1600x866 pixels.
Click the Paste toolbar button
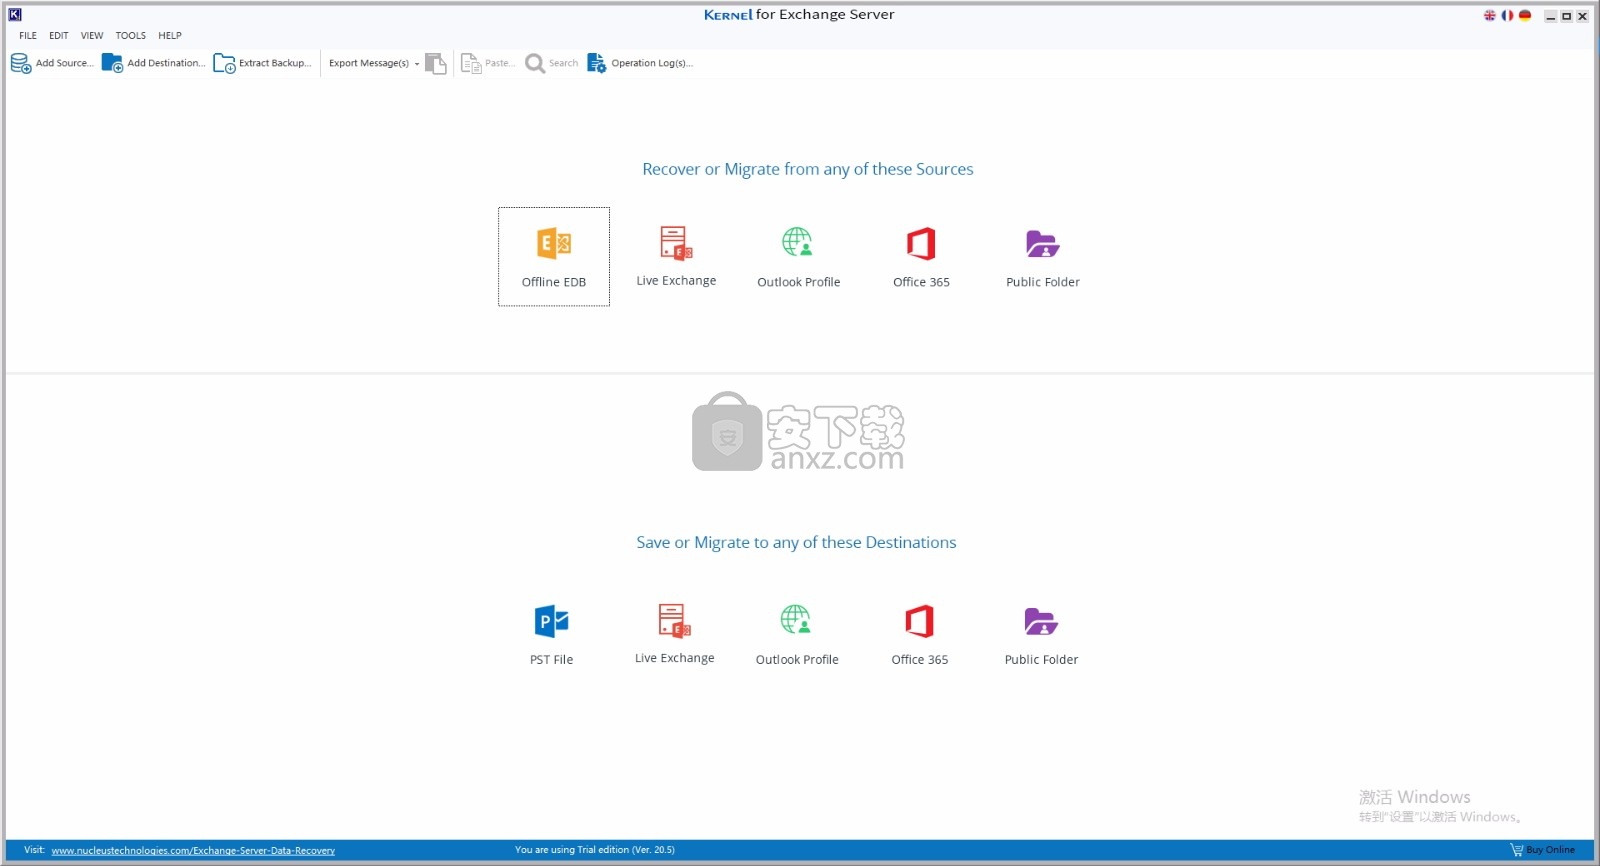click(x=488, y=63)
